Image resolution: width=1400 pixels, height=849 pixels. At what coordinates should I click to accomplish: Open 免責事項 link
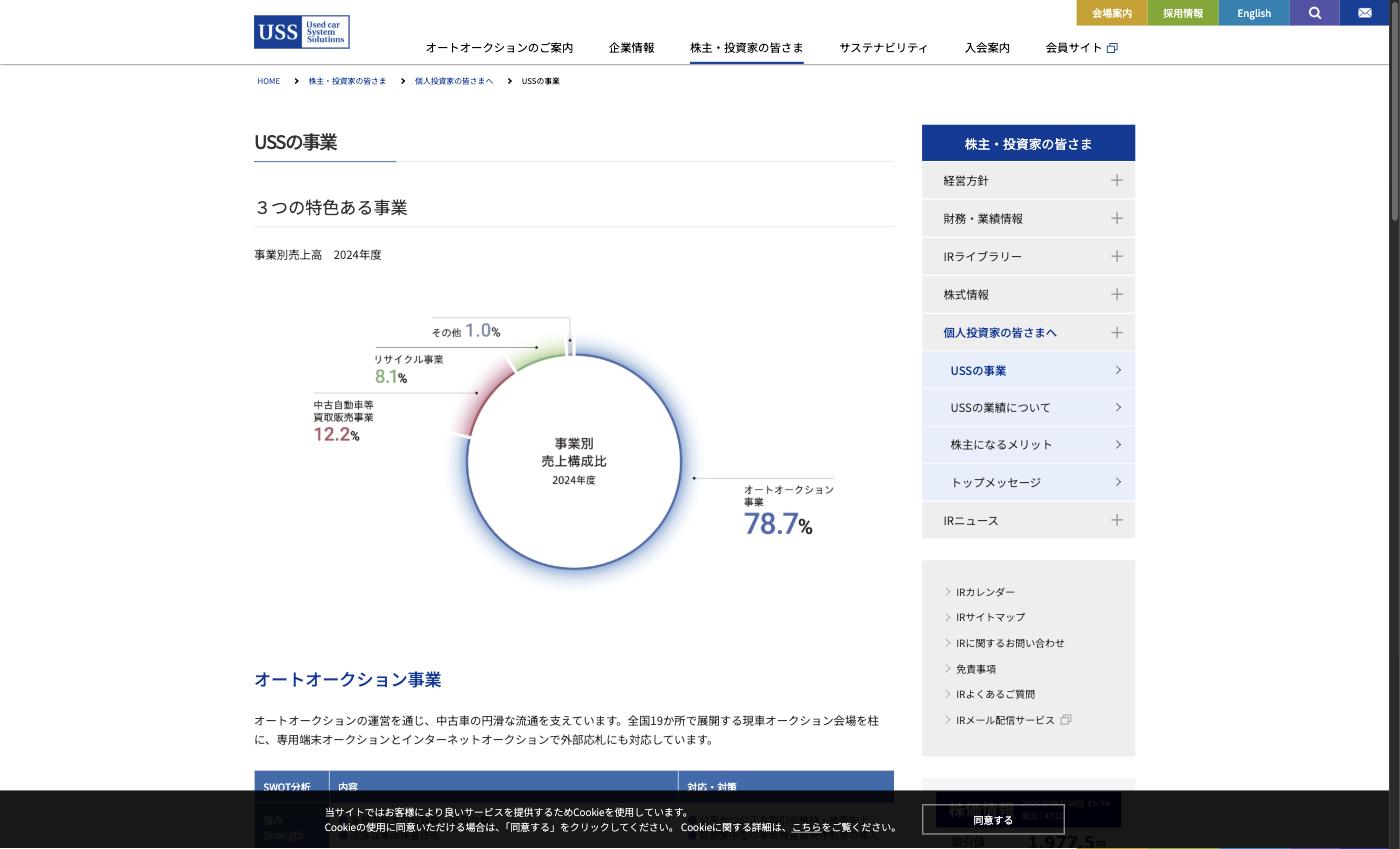pos(976,669)
